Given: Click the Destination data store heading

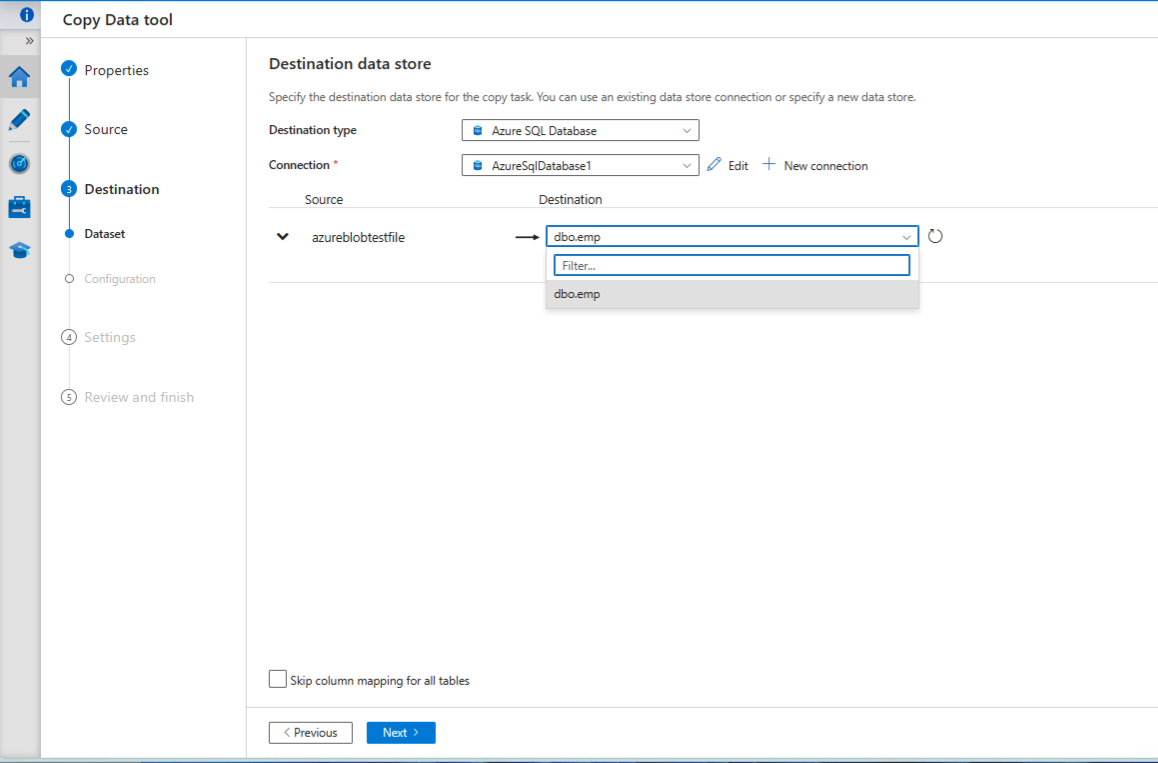Looking at the screenshot, I should pyautogui.click(x=350, y=64).
